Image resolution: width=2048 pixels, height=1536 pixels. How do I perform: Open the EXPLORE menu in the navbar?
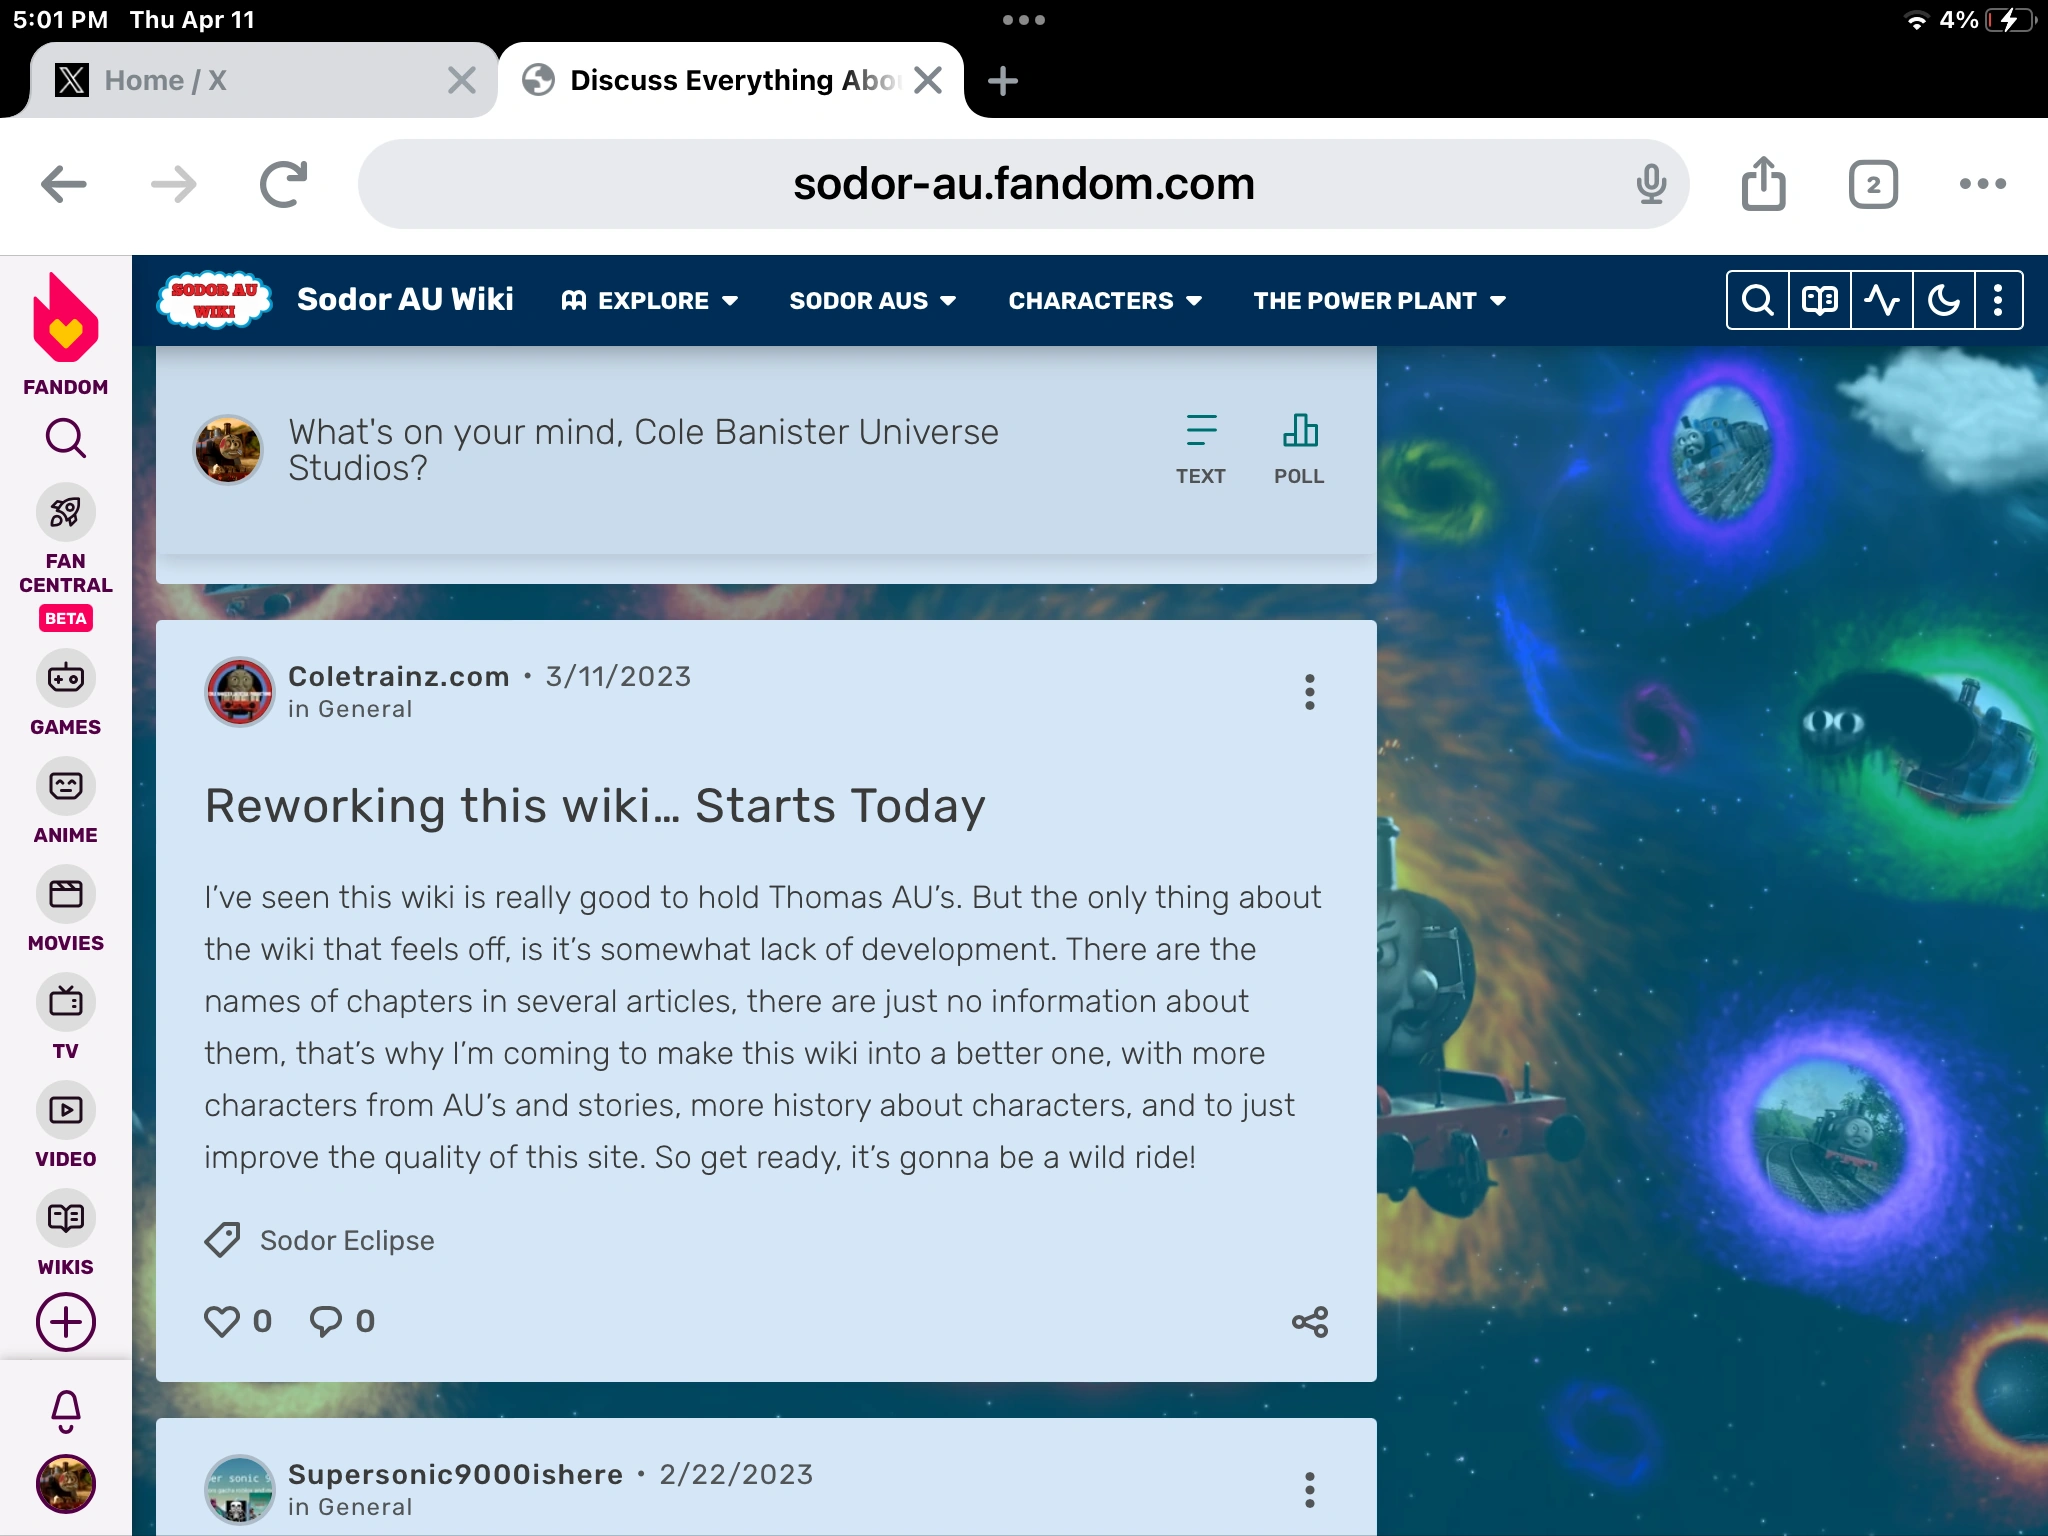coord(650,300)
